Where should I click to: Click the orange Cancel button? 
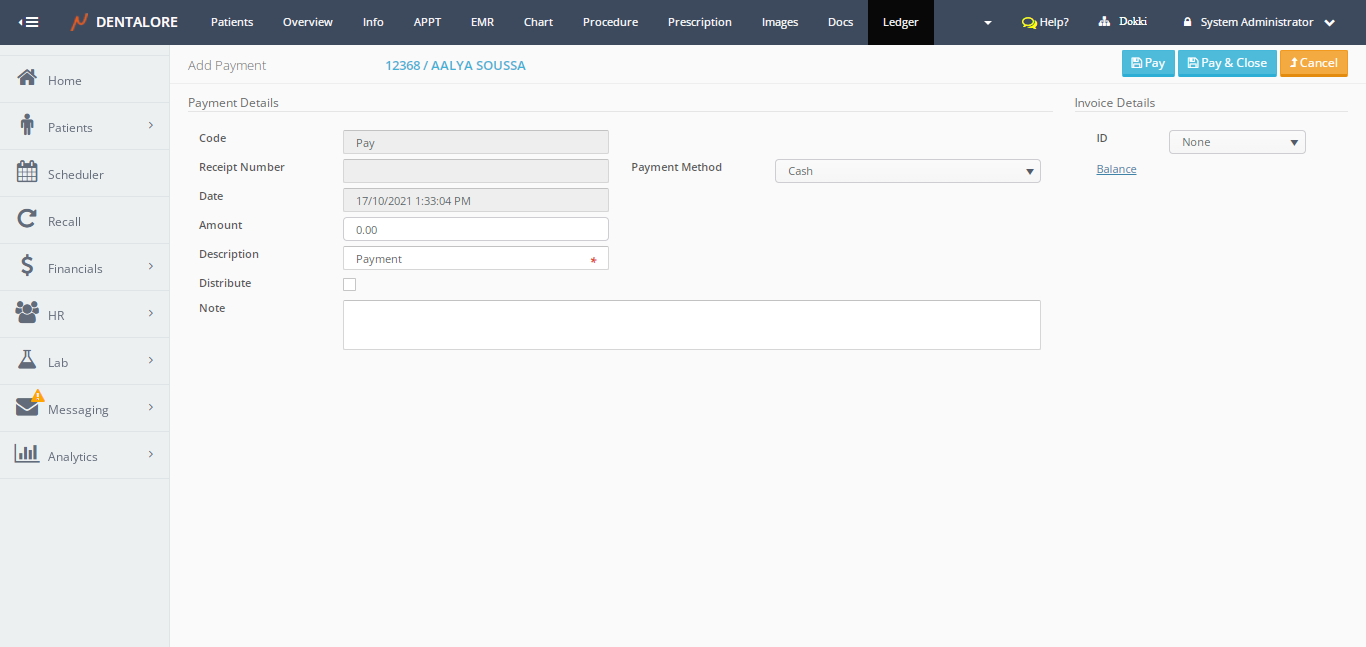pos(1313,63)
